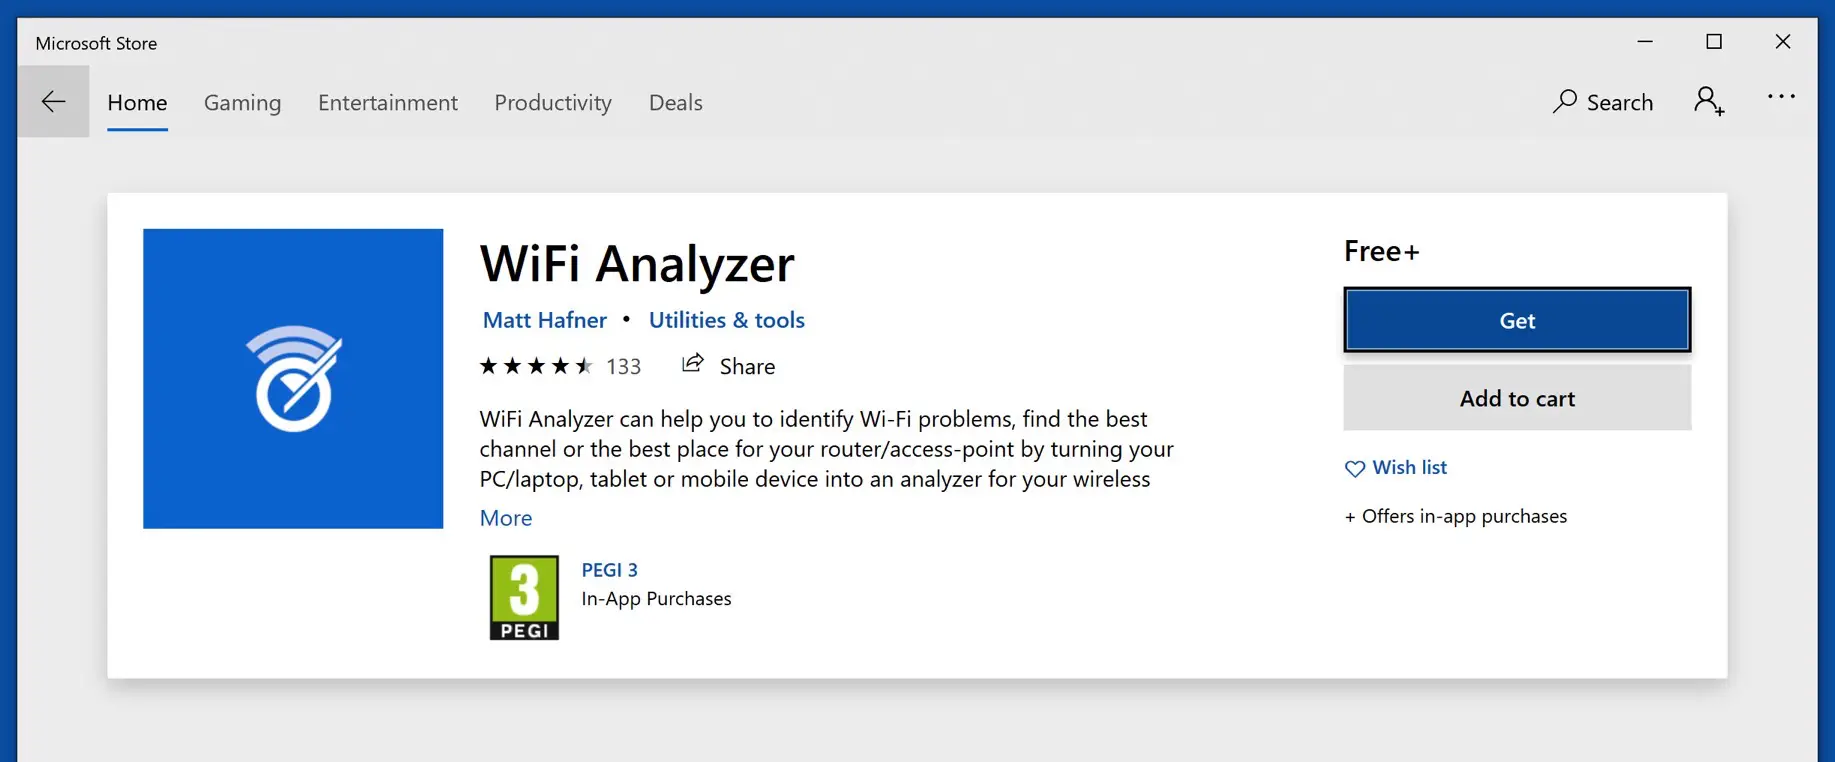Click the star rating
Viewport: 1835px width, 762px height.
536,366
